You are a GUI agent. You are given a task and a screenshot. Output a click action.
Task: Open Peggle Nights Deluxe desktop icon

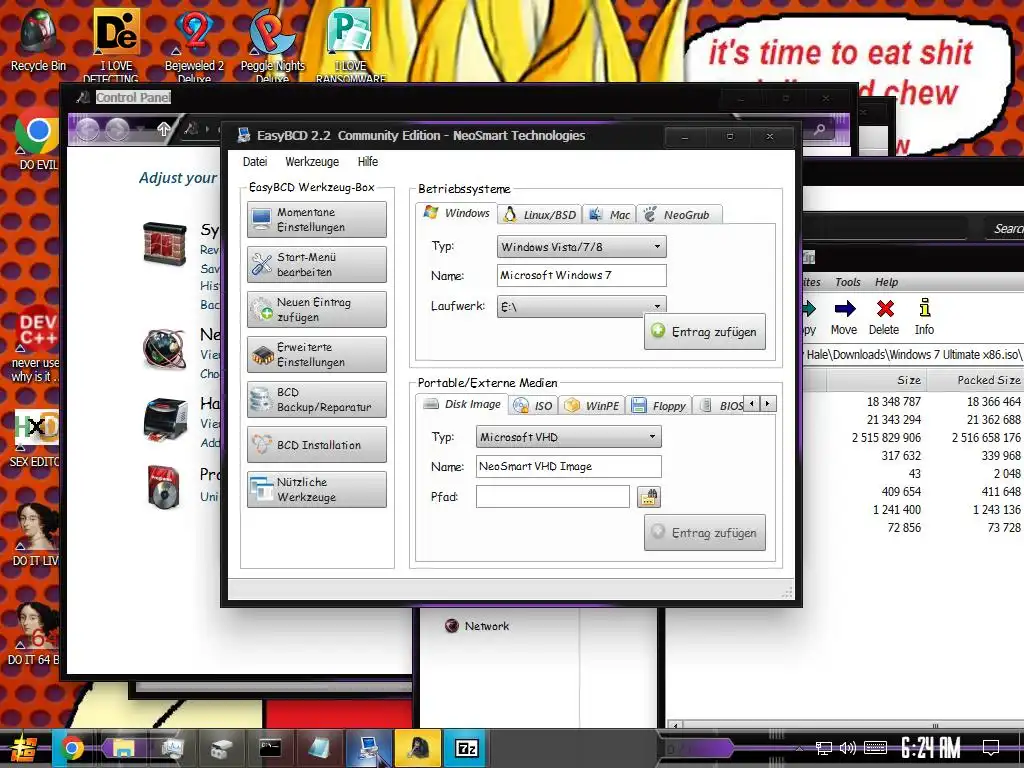(272, 44)
